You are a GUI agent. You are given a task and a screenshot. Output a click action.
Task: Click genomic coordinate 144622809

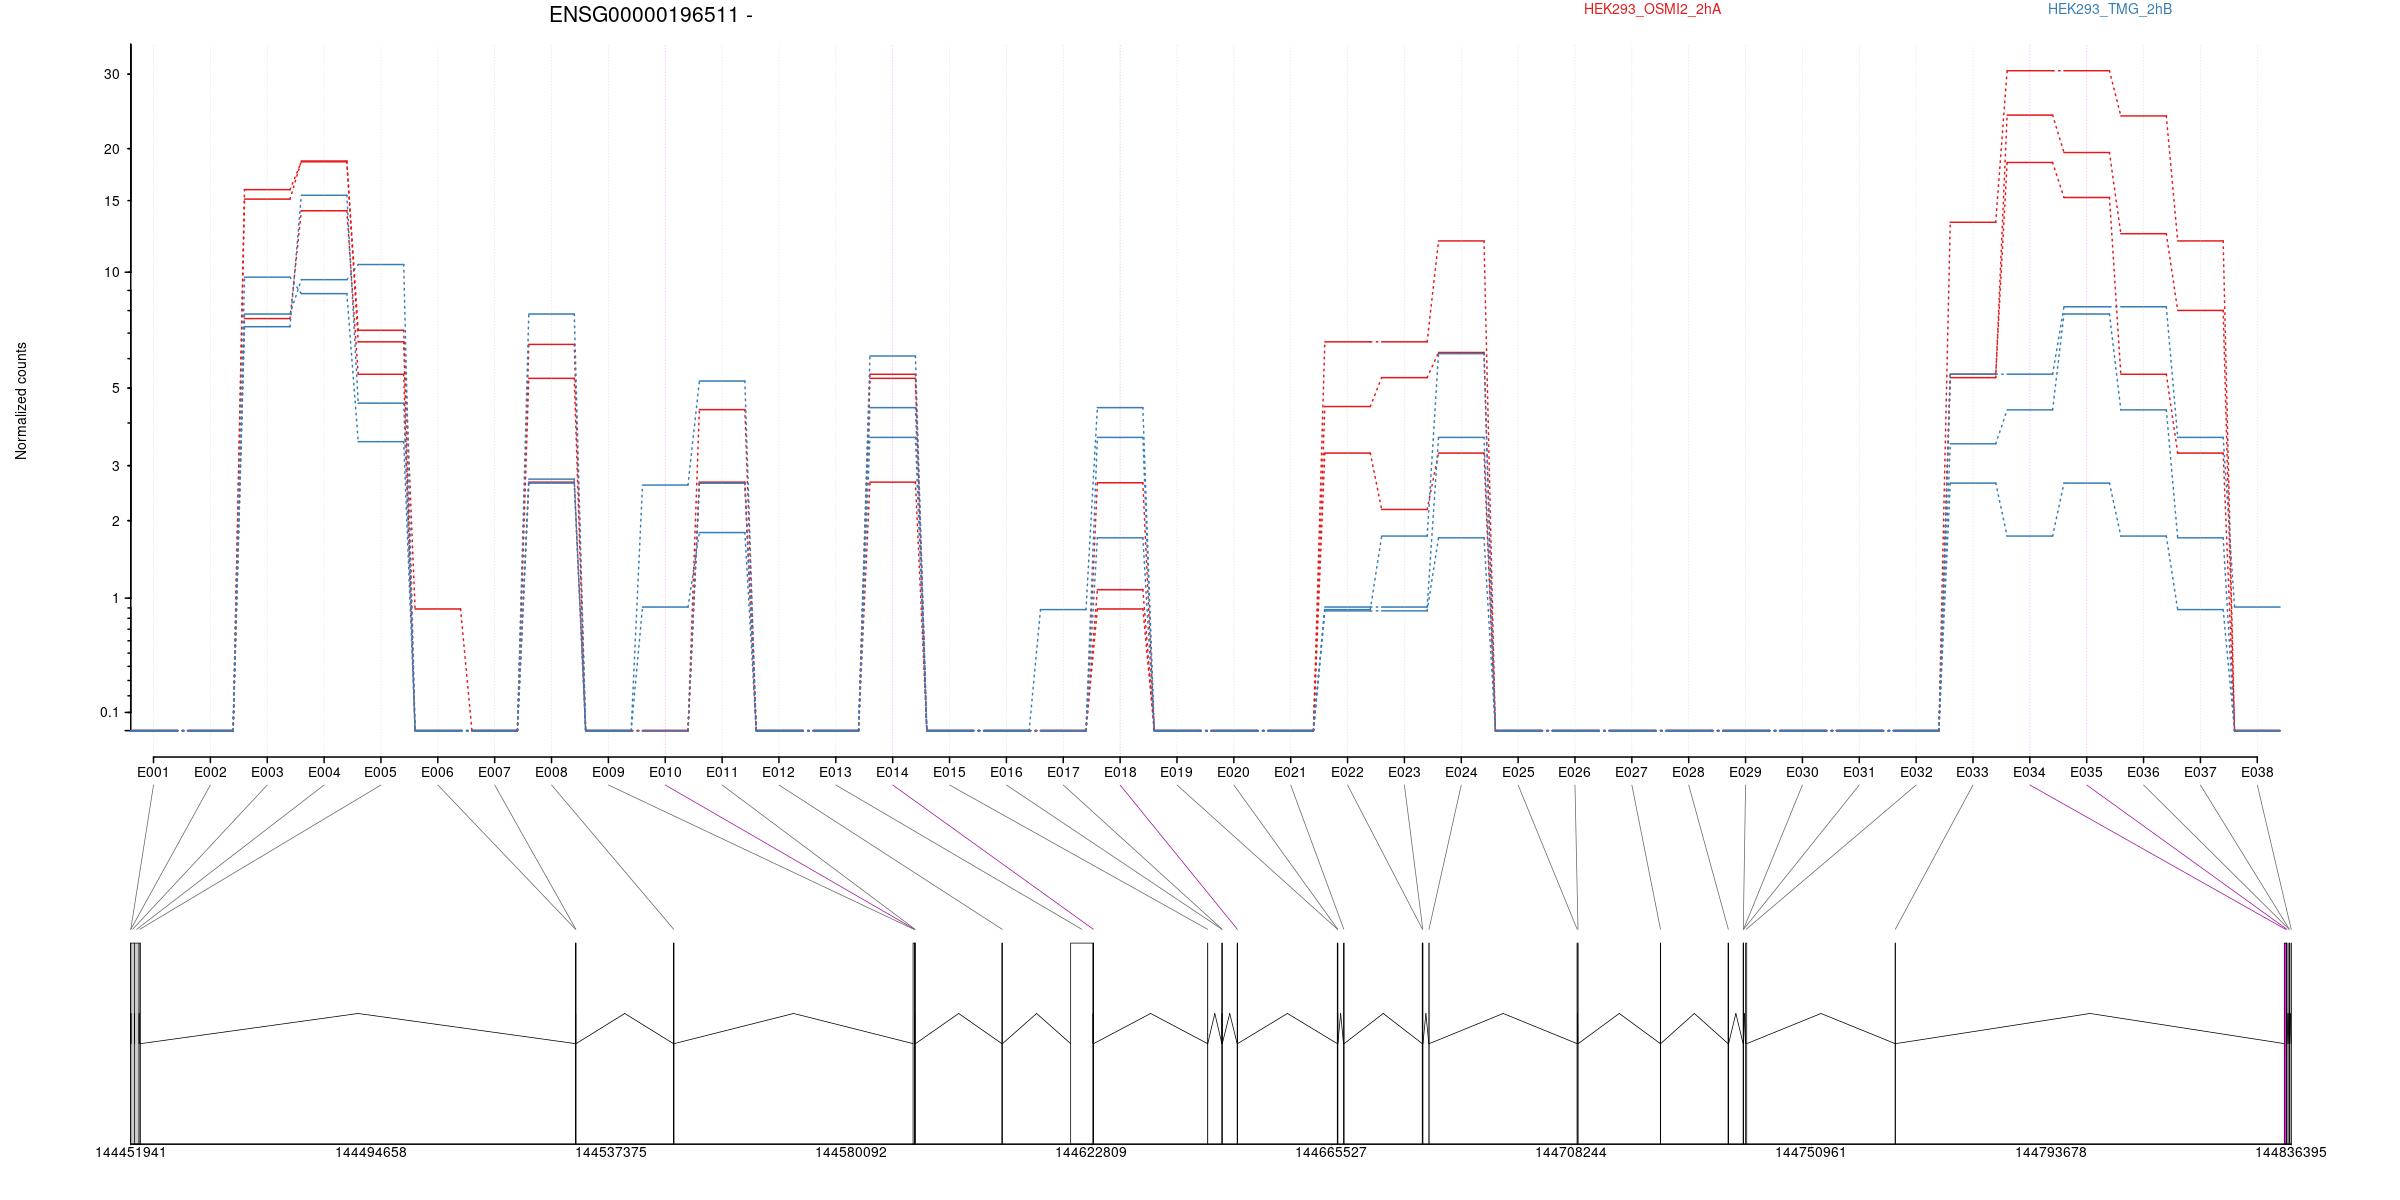1091,1152
